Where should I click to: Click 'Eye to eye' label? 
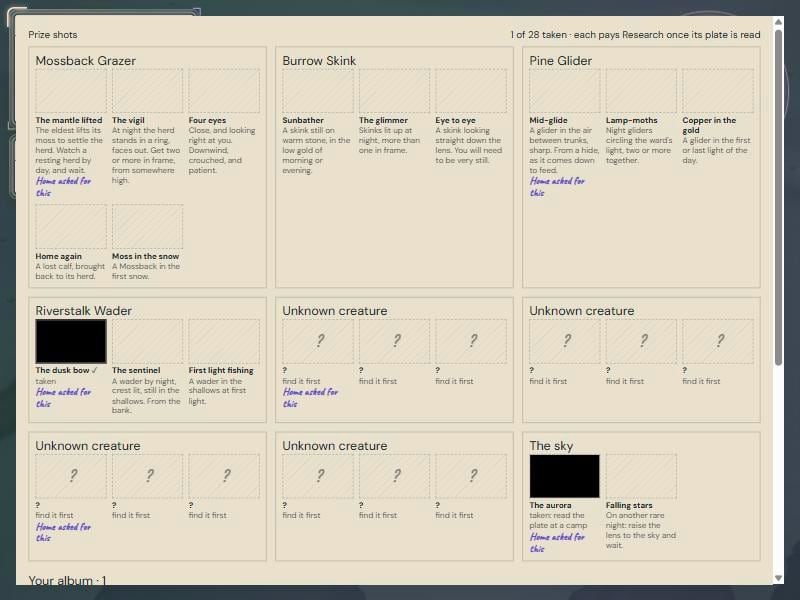tap(455, 120)
